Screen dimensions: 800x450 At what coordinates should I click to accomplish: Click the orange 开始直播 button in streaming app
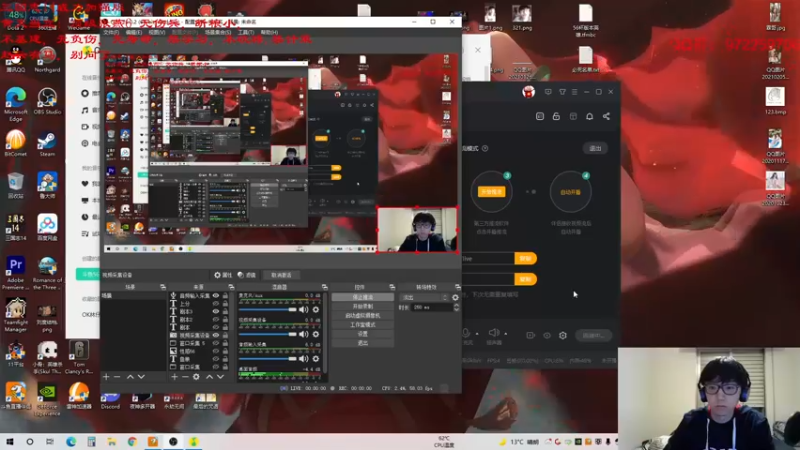(491, 192)
